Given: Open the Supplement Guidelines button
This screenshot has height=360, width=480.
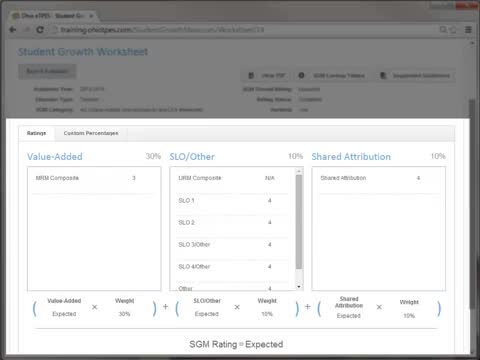Looking at the screenshot, I should (415, 76).
